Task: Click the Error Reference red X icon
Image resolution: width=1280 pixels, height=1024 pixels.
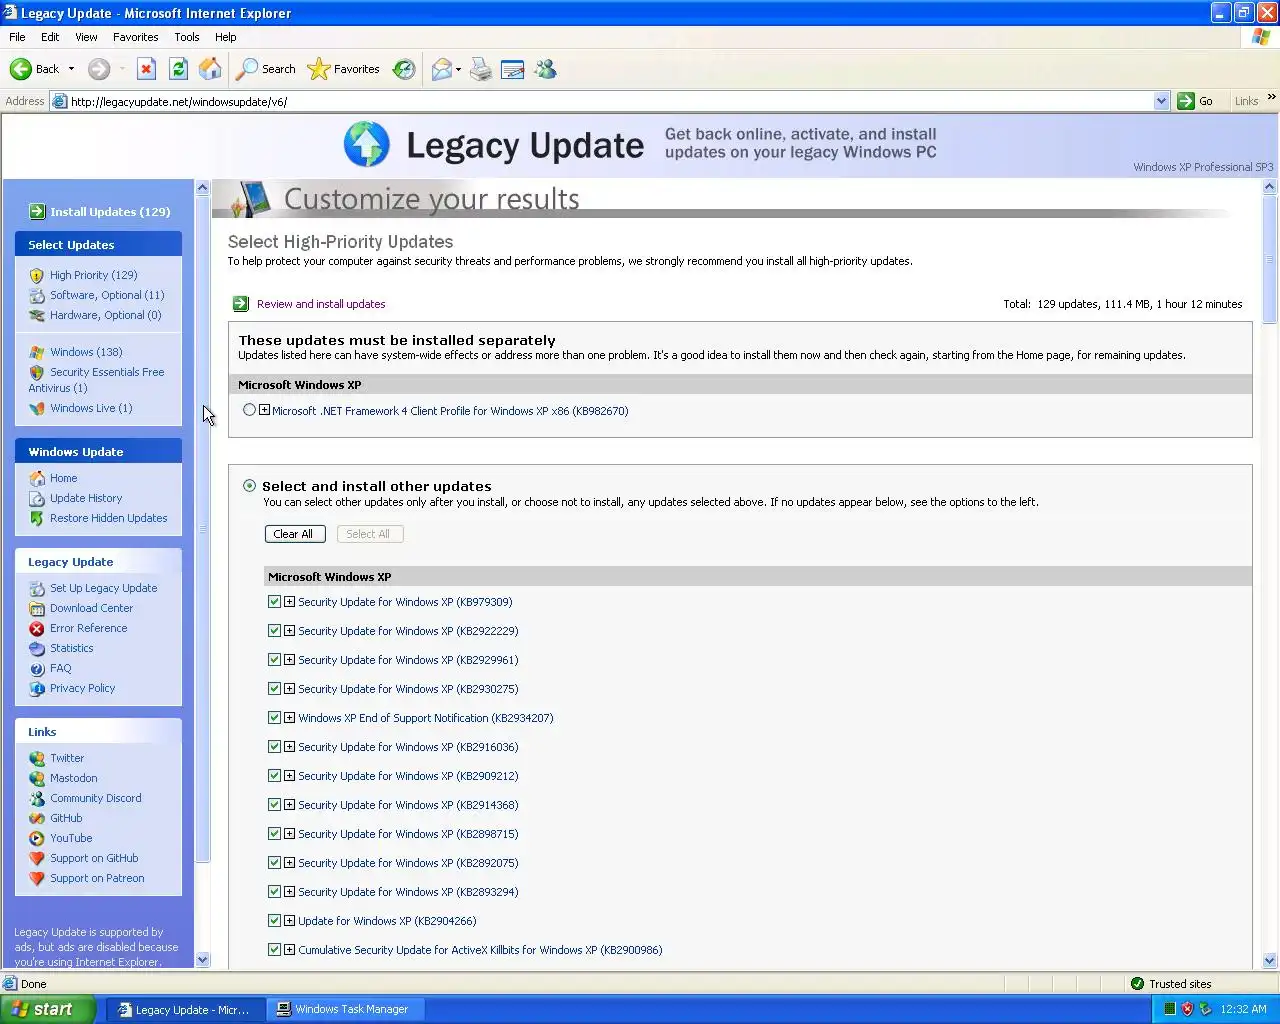Action: click(37, 628)
